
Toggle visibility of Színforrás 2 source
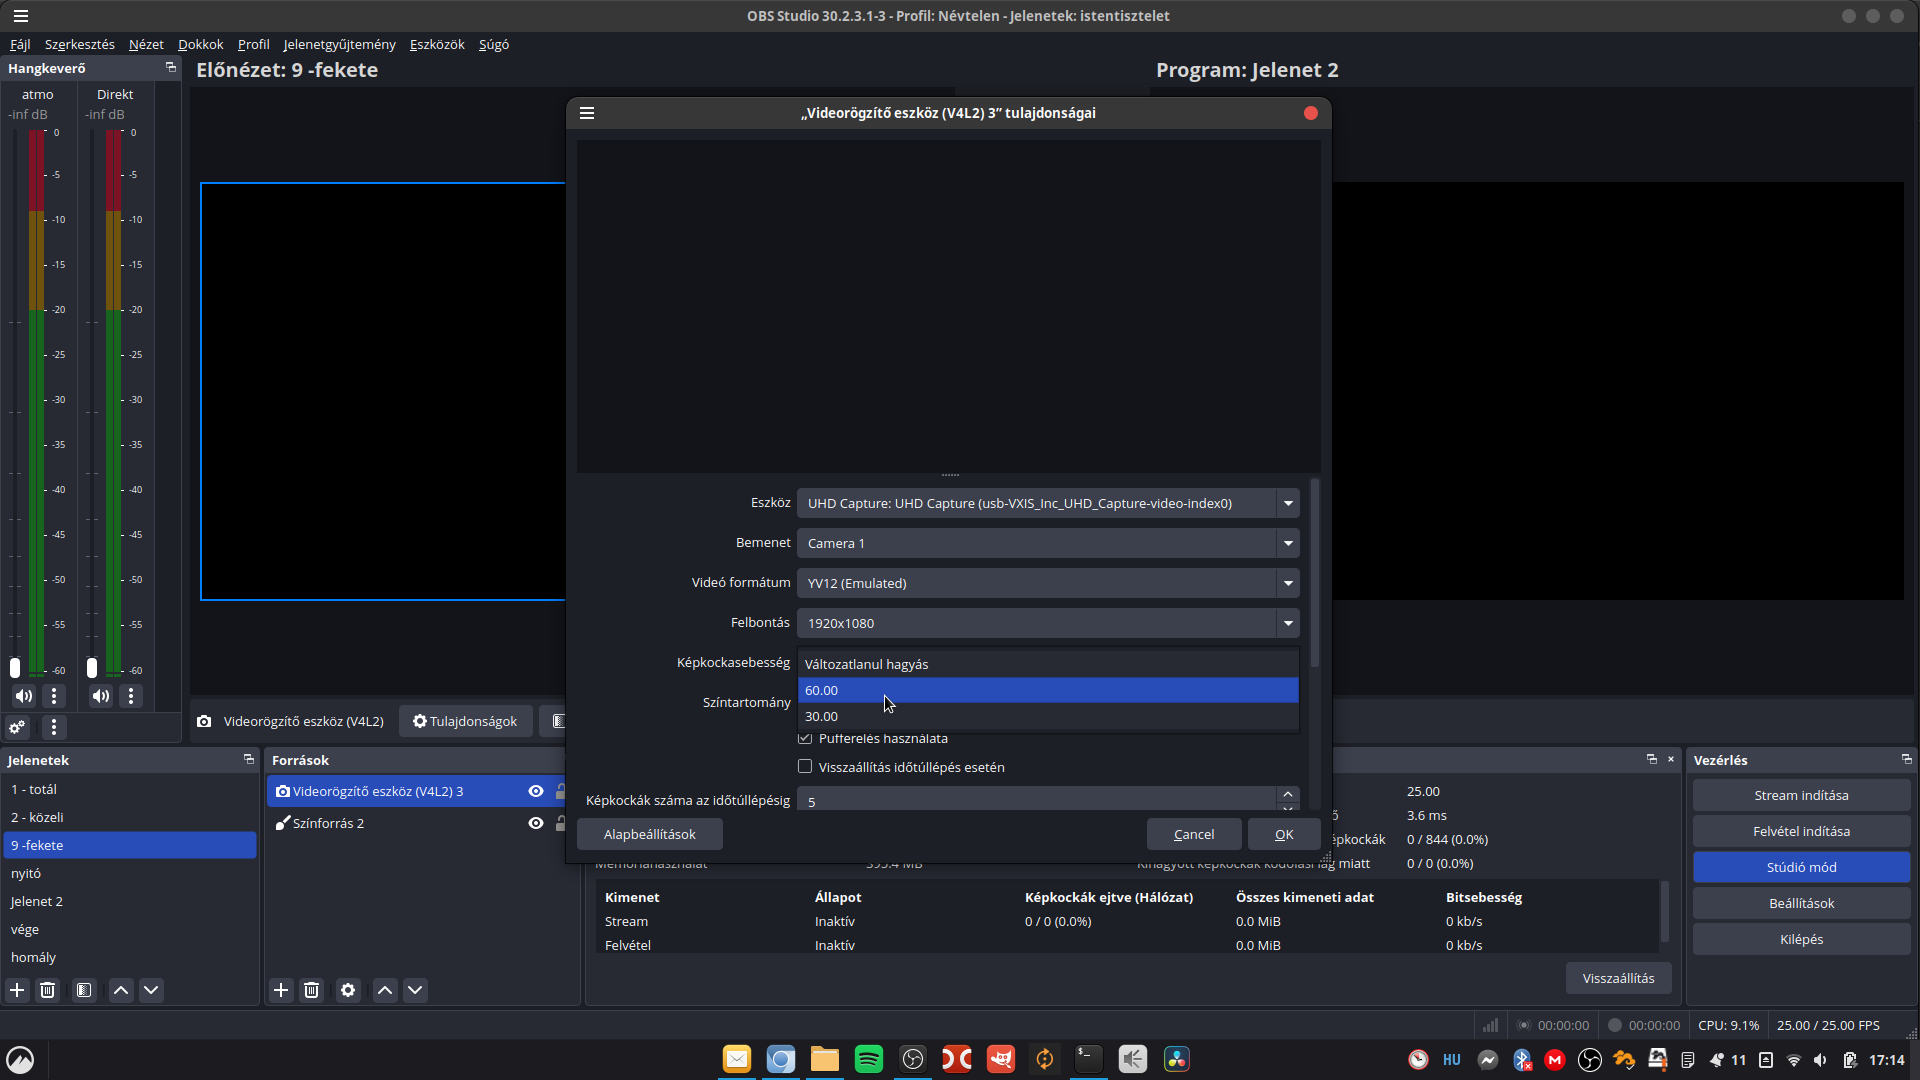click(536, 823)
